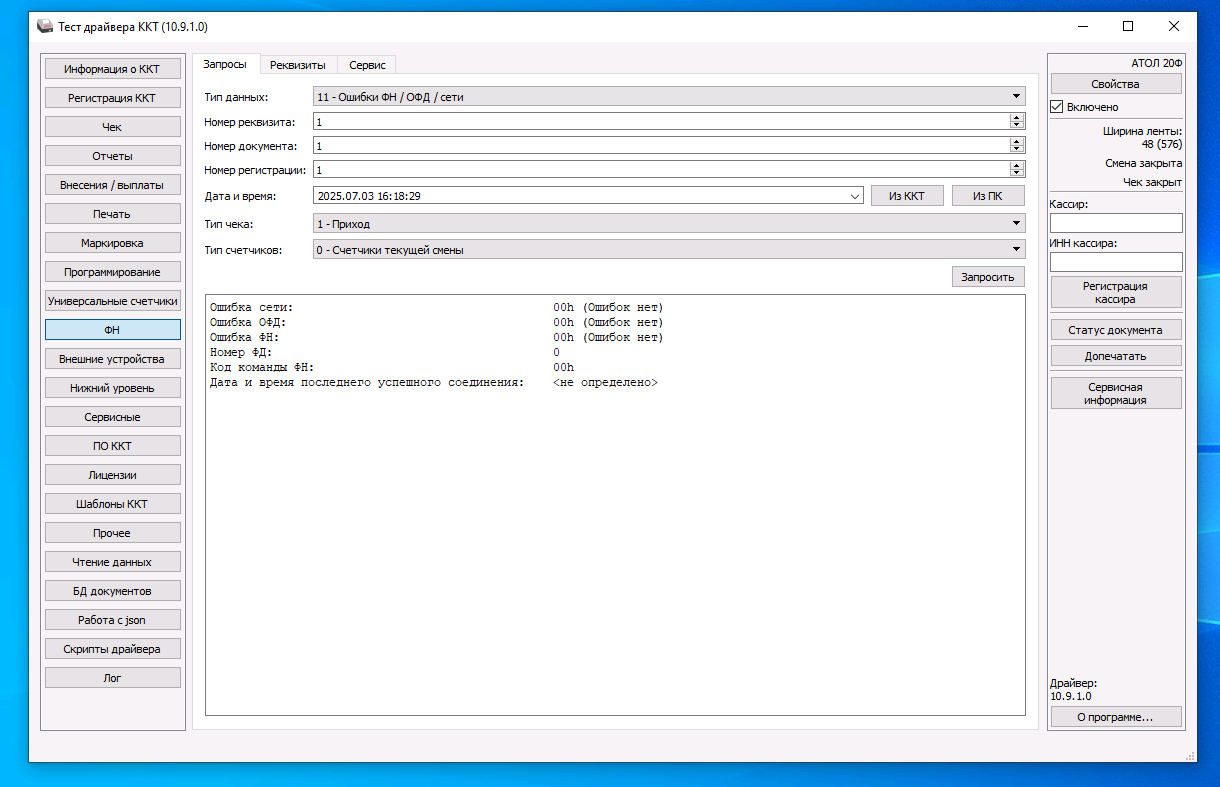The width and height of the screenshot is (1220, 787).
Task: Open Универсальные счетчики section
Action: [x=112, y=301]
